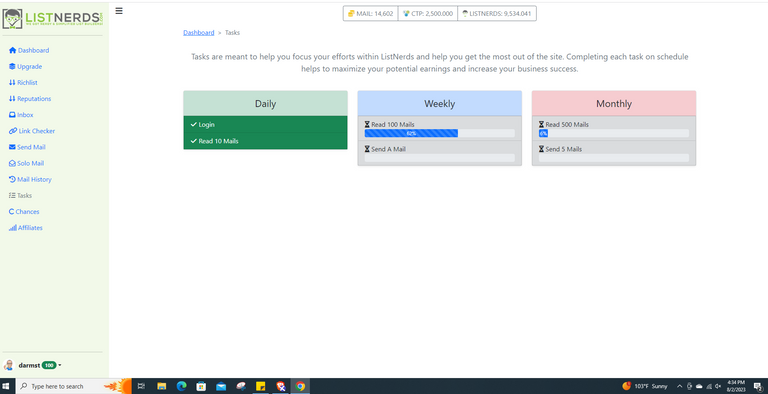Show hidden system tray icons chevron
Viewport: 768px width, 394px height.
679,386
